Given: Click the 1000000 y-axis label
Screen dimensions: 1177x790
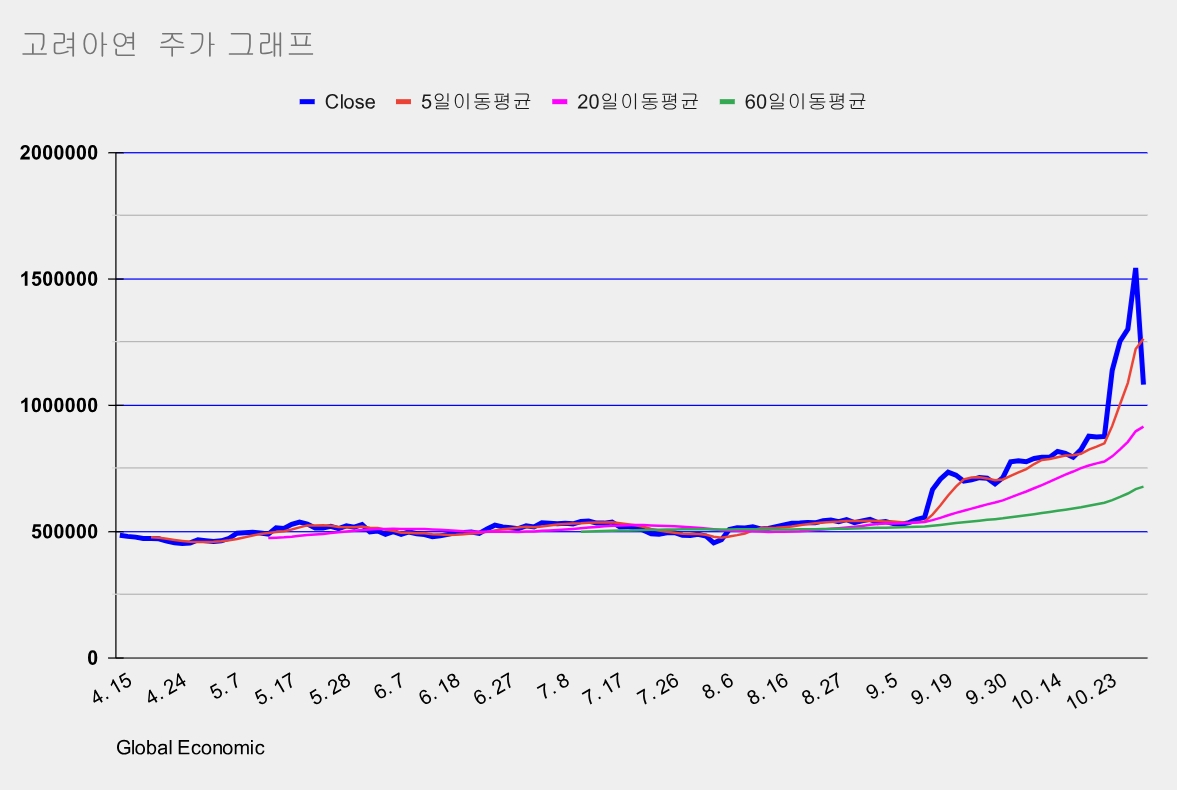Looking at the screenshot, I should 59,406.
